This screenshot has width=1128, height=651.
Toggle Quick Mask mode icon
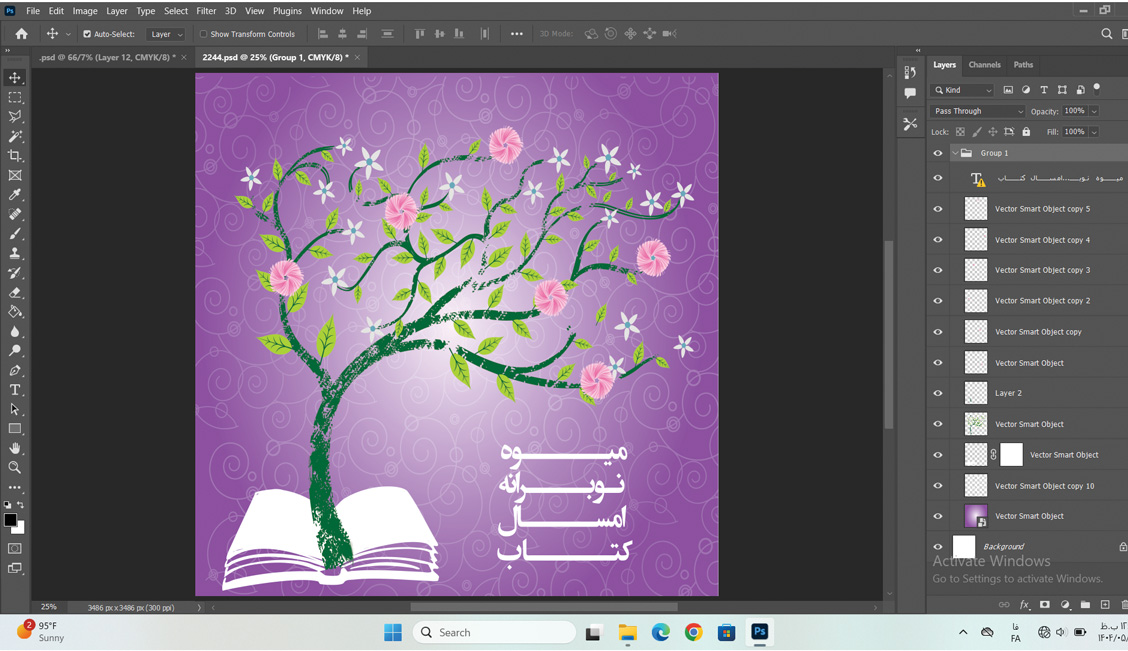click(14, 548)
